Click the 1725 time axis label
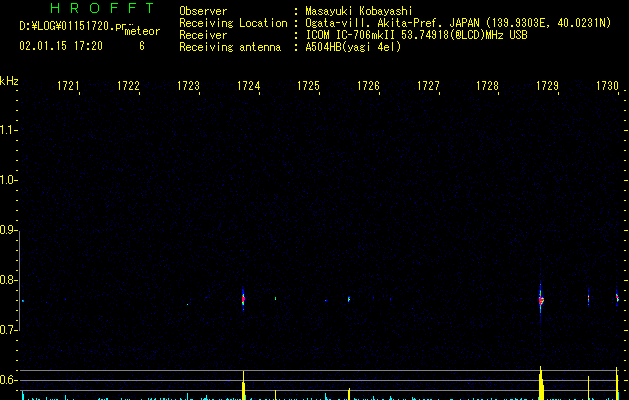Image resolution: width=629 pixels, height=400 pixels. click(308, 86)
